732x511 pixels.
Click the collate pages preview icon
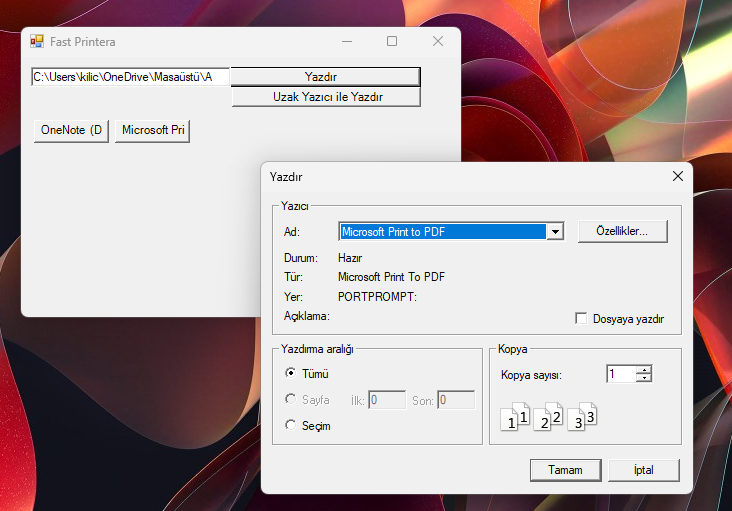coord(549,416)
